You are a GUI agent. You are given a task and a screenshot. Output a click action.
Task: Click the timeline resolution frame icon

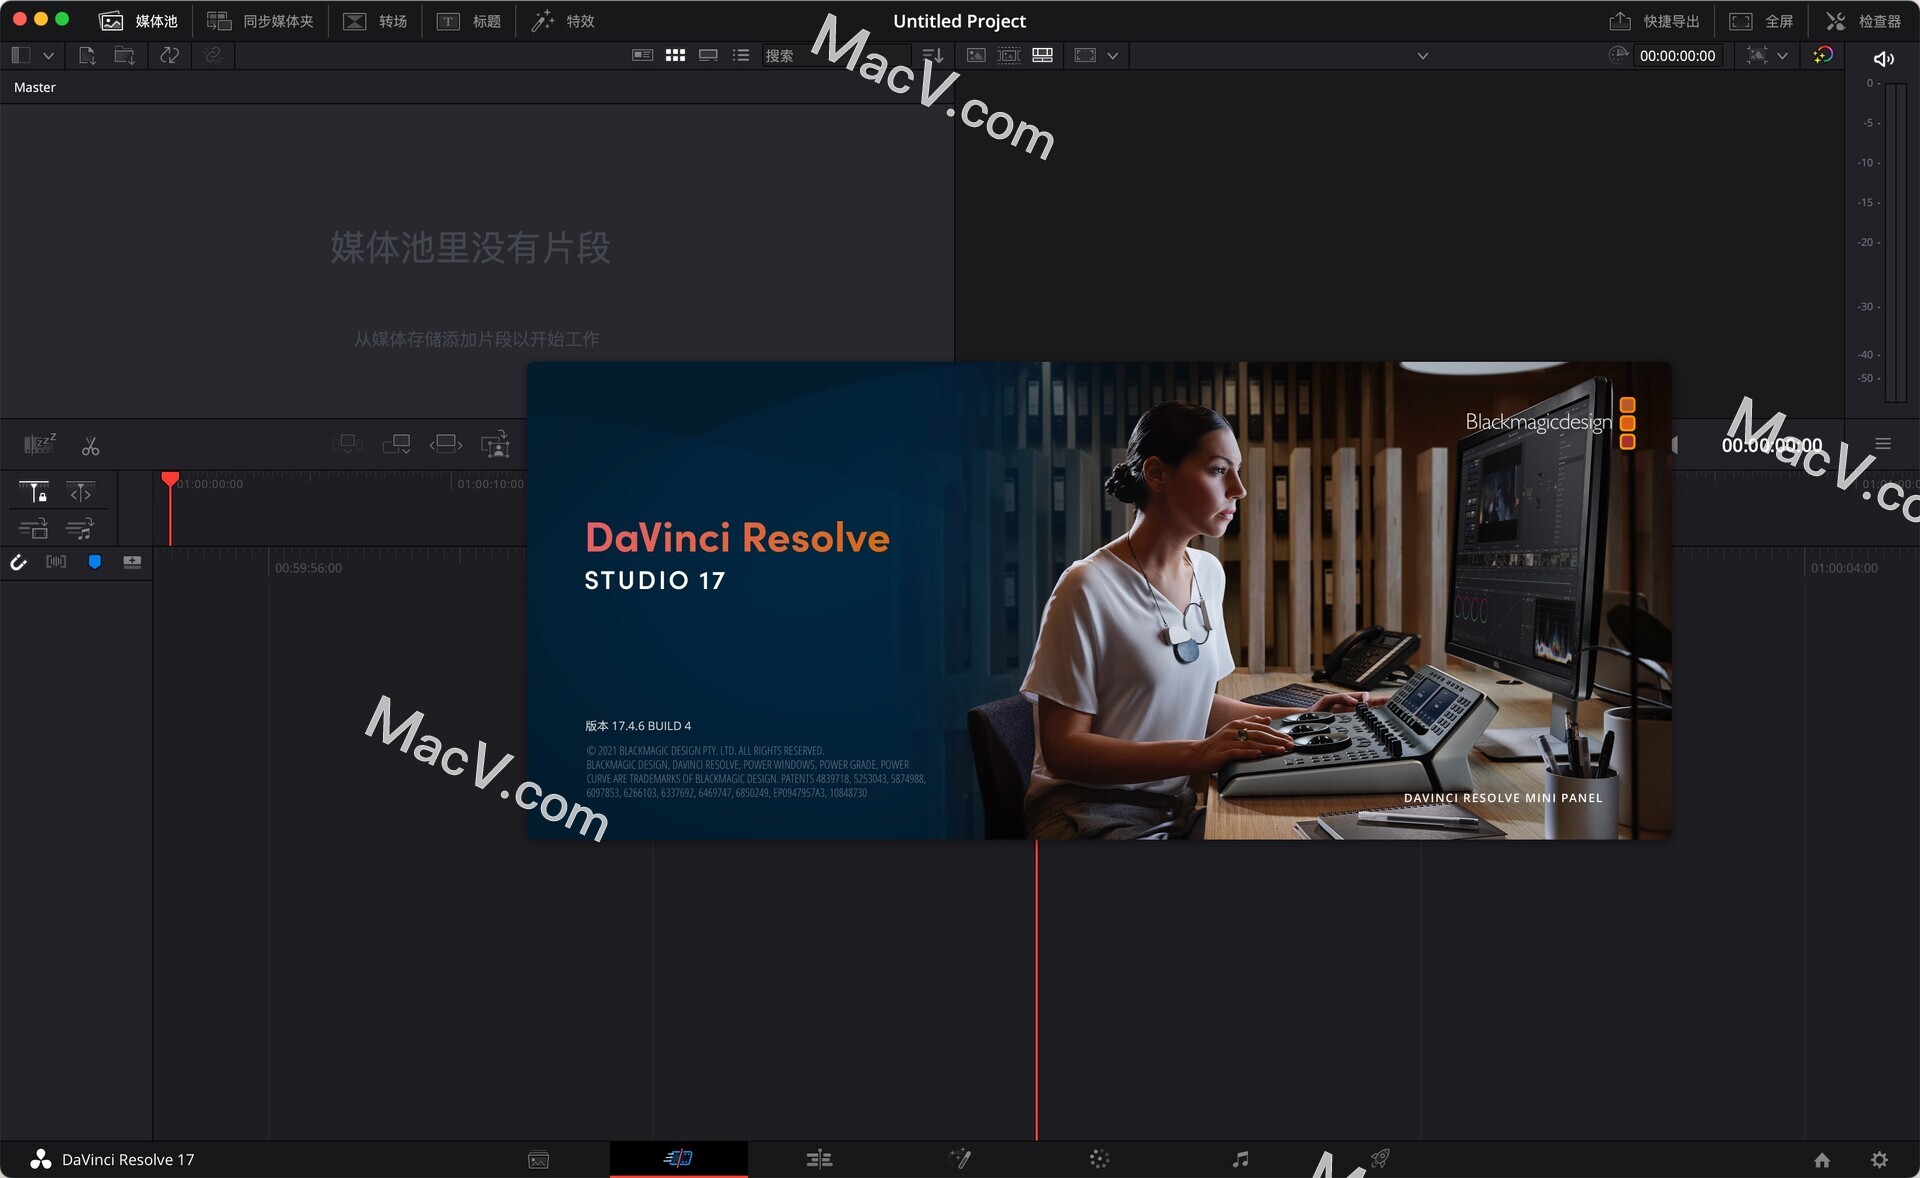coord(1085,55)
